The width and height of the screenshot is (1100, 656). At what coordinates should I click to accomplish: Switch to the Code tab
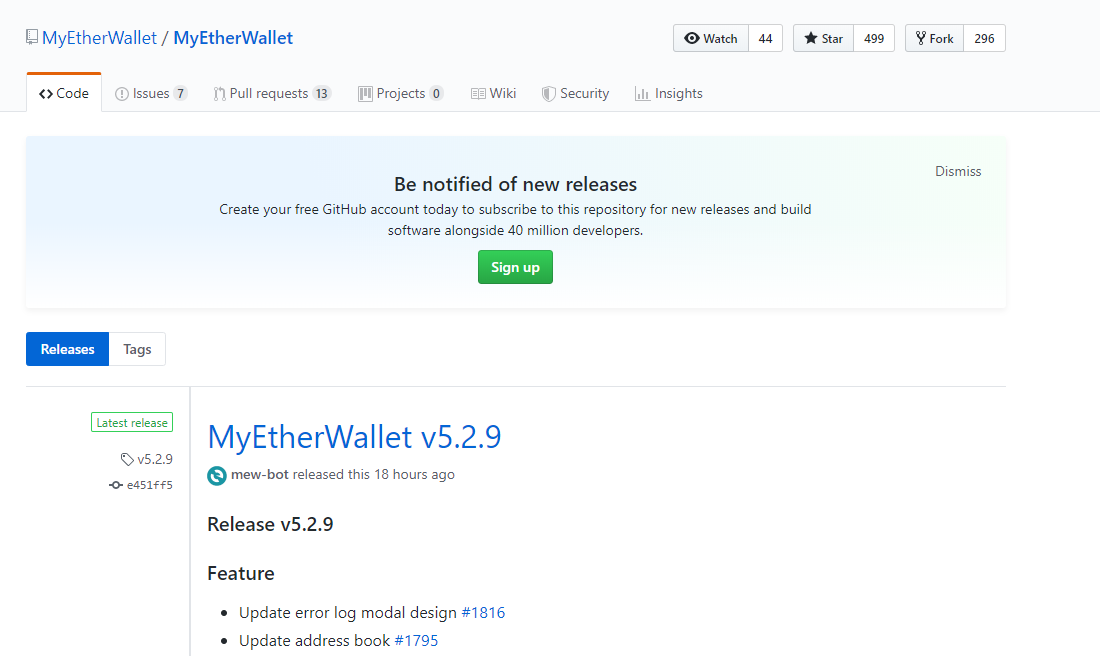click(64, 93)
